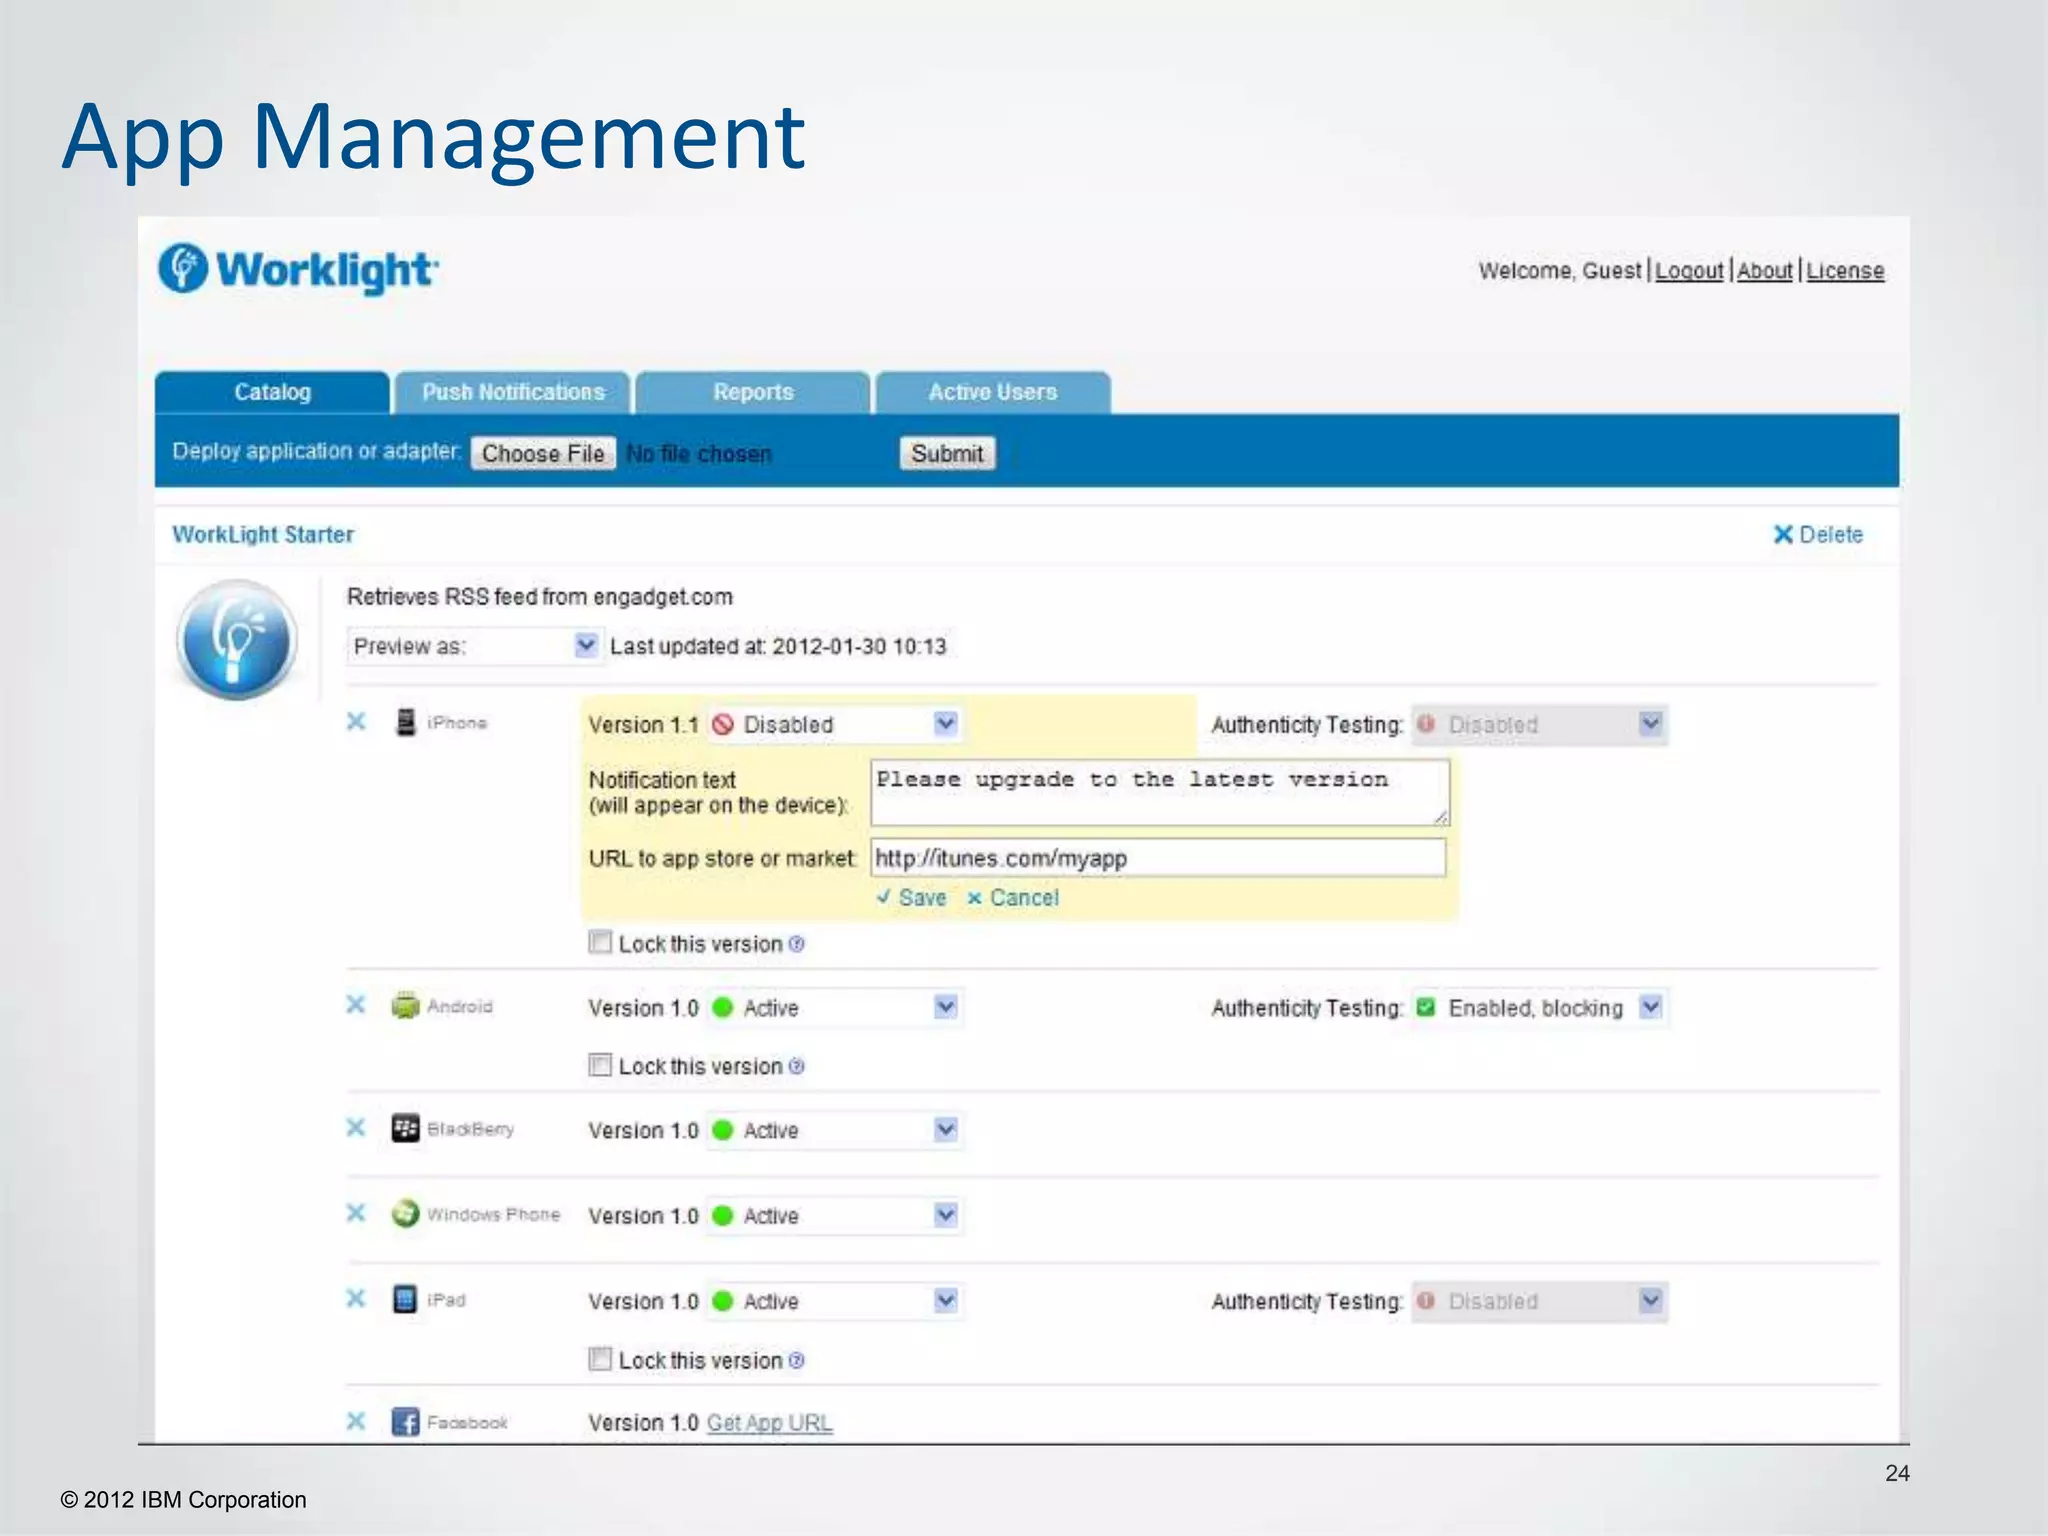The width and height of the screenshot is (2048, 1536).
Task: Submit the deployment file
Action: (x=947, y=453)
